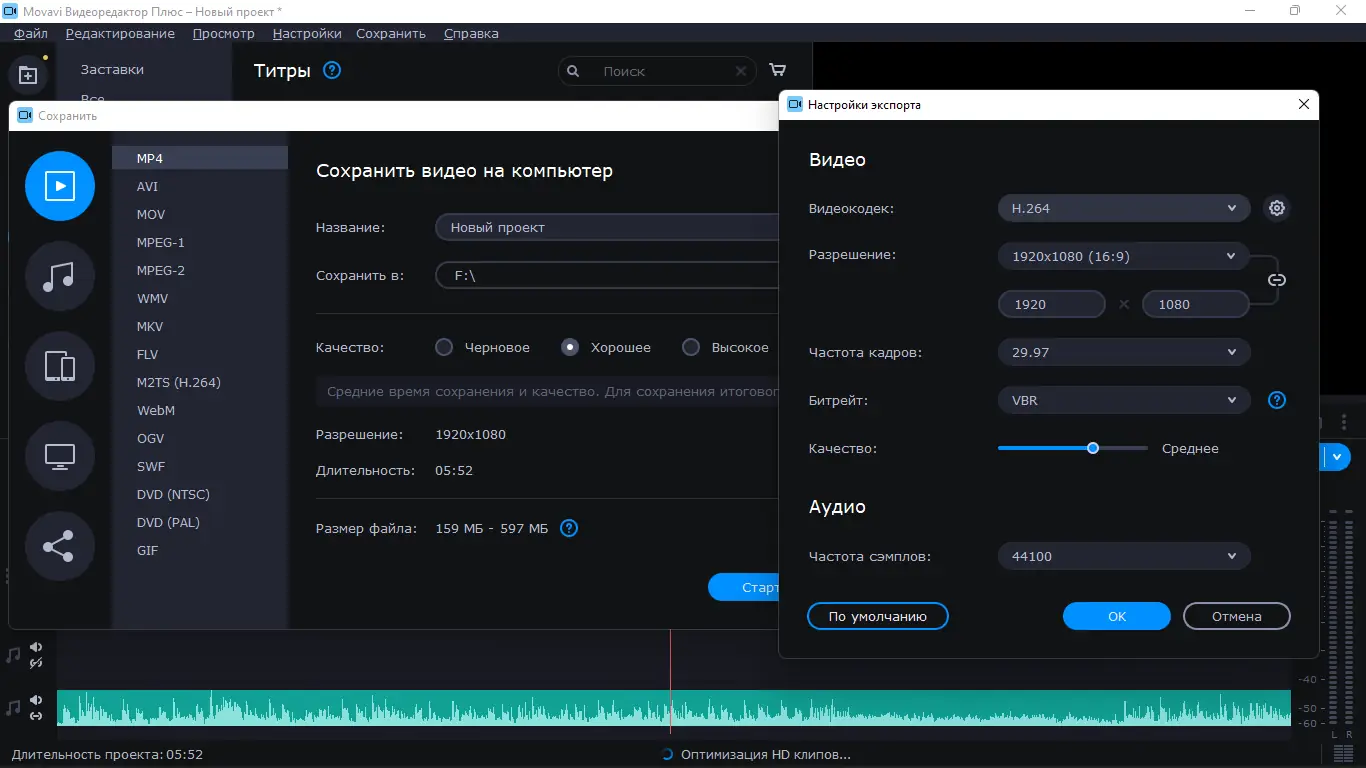This screenshot has height=768, width=1366.
Task: Click the Сохранить в path field
Action: pos(607,275)
